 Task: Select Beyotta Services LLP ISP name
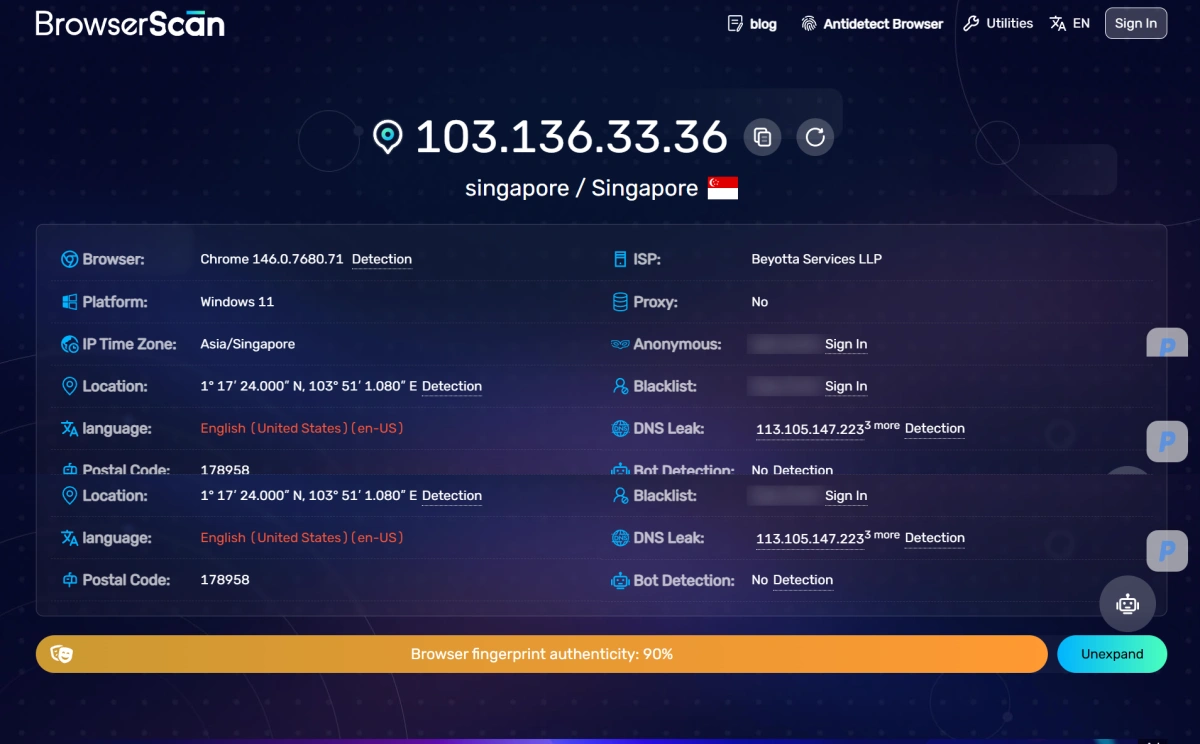817,259
